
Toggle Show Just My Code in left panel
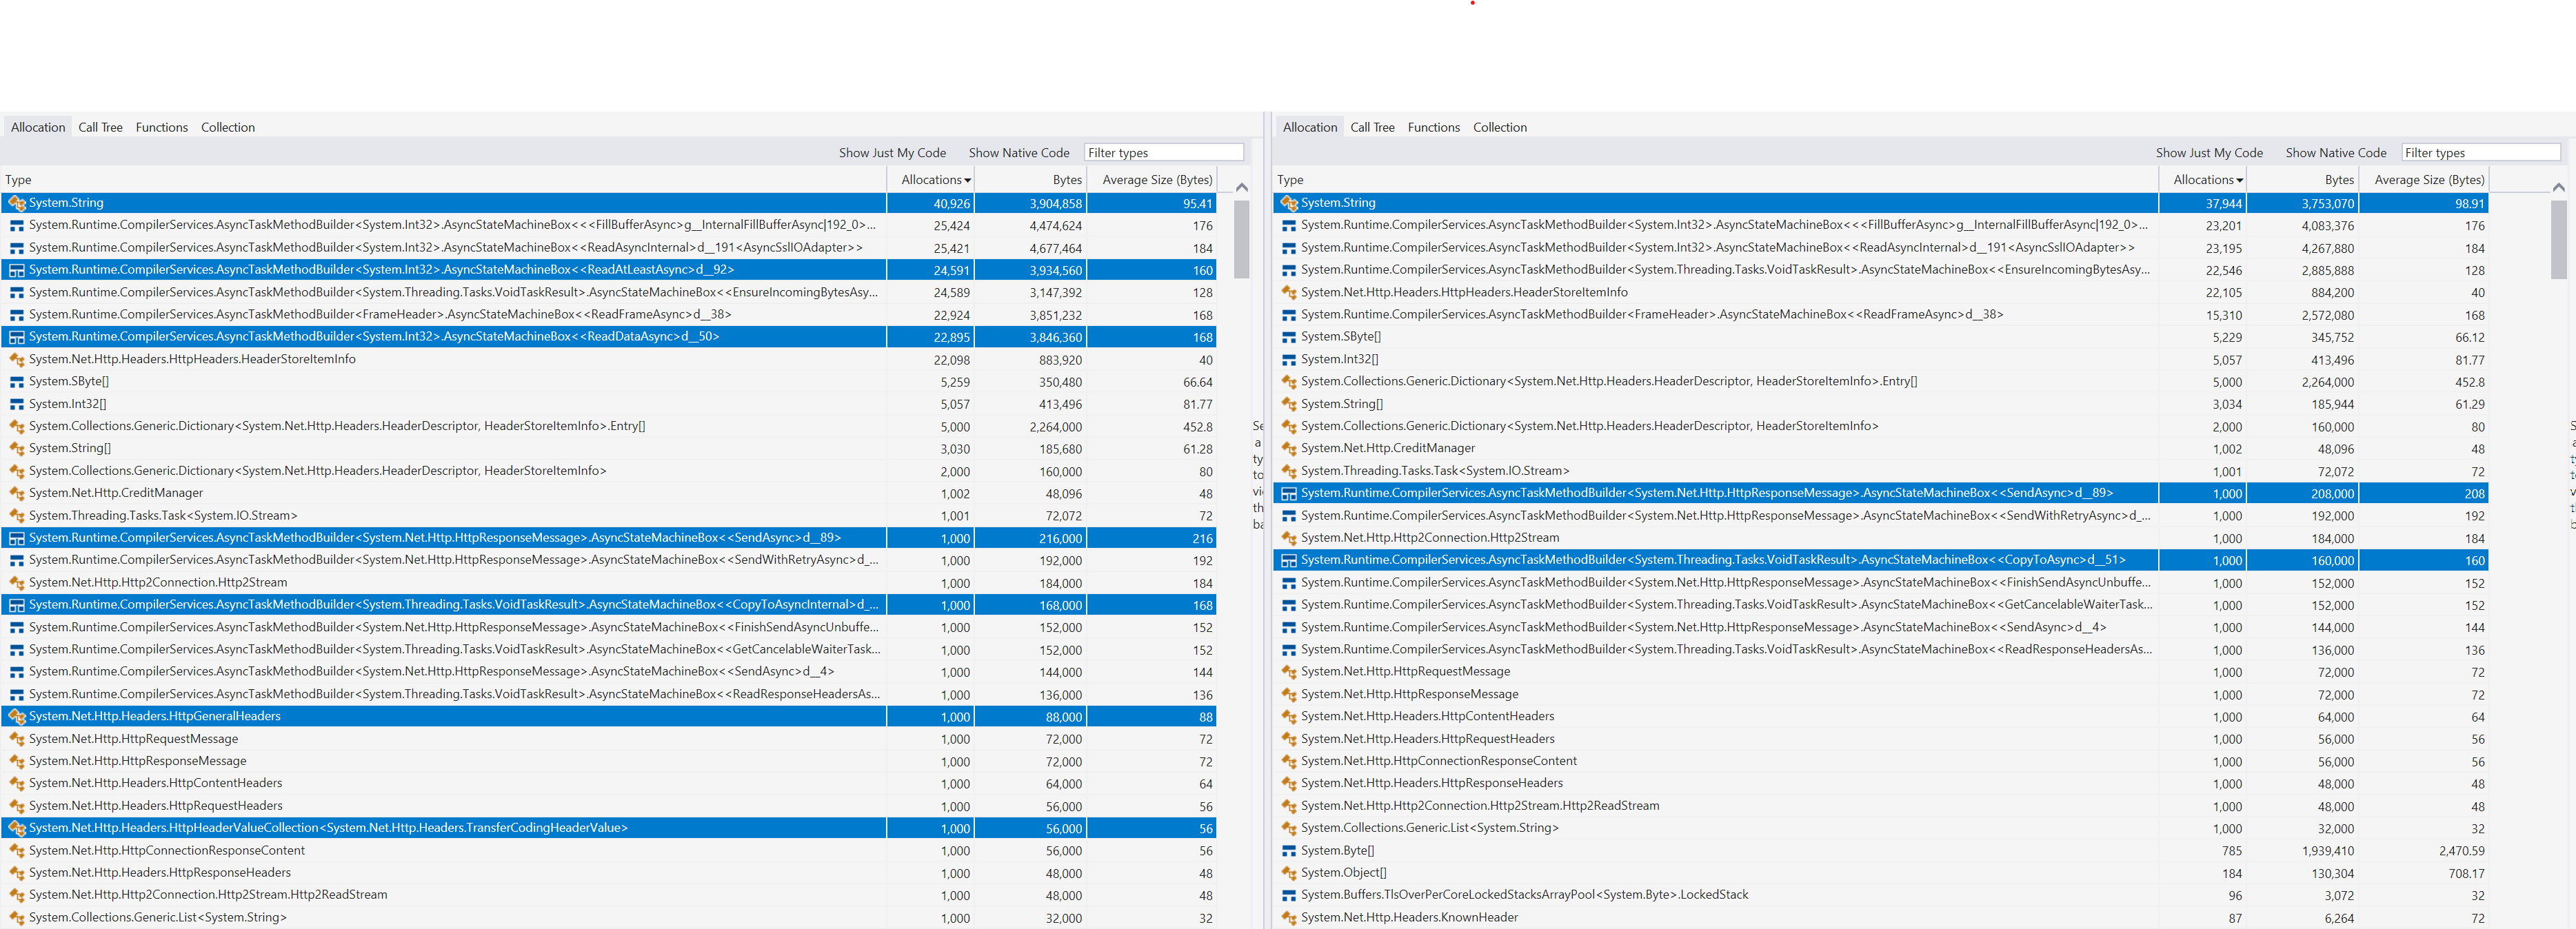pos(892,153)
